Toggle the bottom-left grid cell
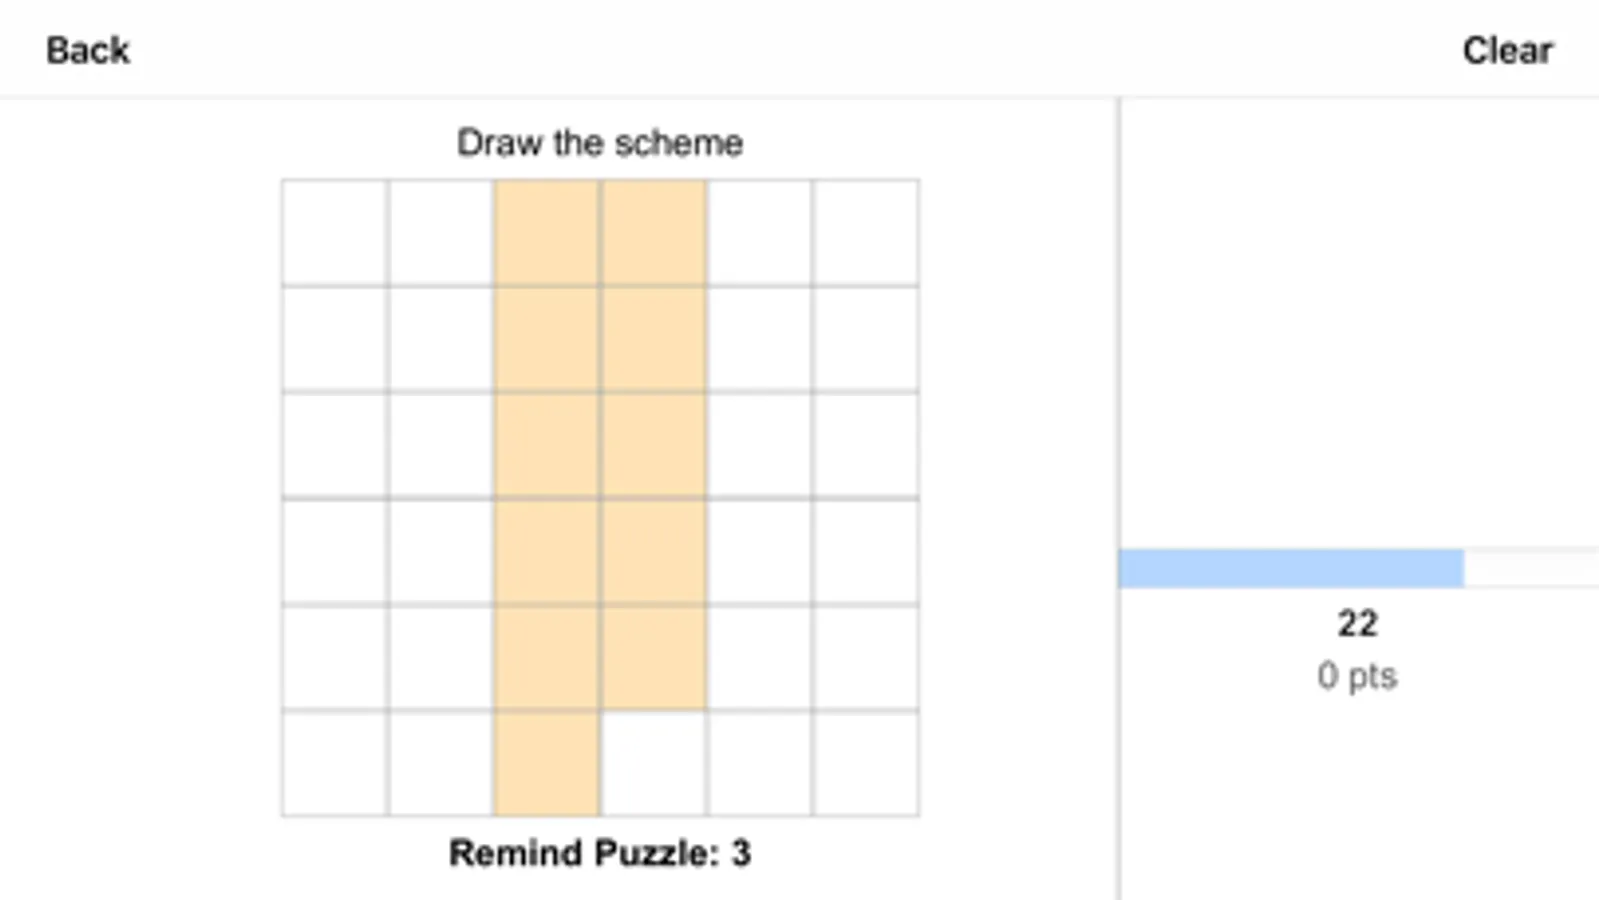 click(x=335, y=763)
